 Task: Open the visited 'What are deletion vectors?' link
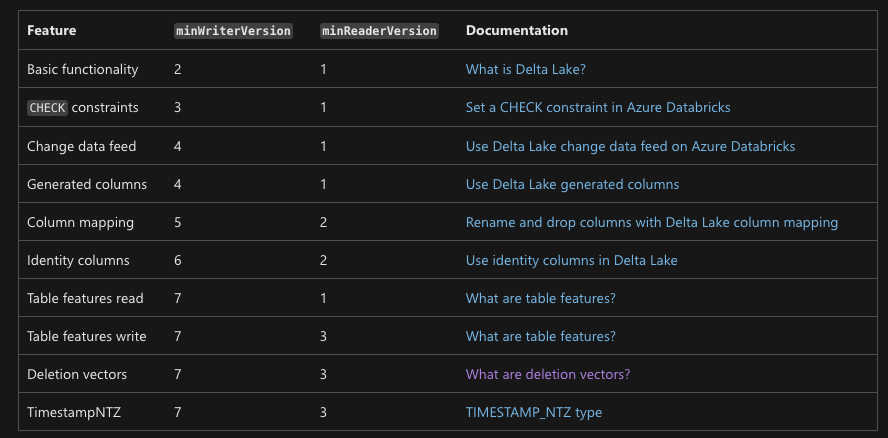548,374
